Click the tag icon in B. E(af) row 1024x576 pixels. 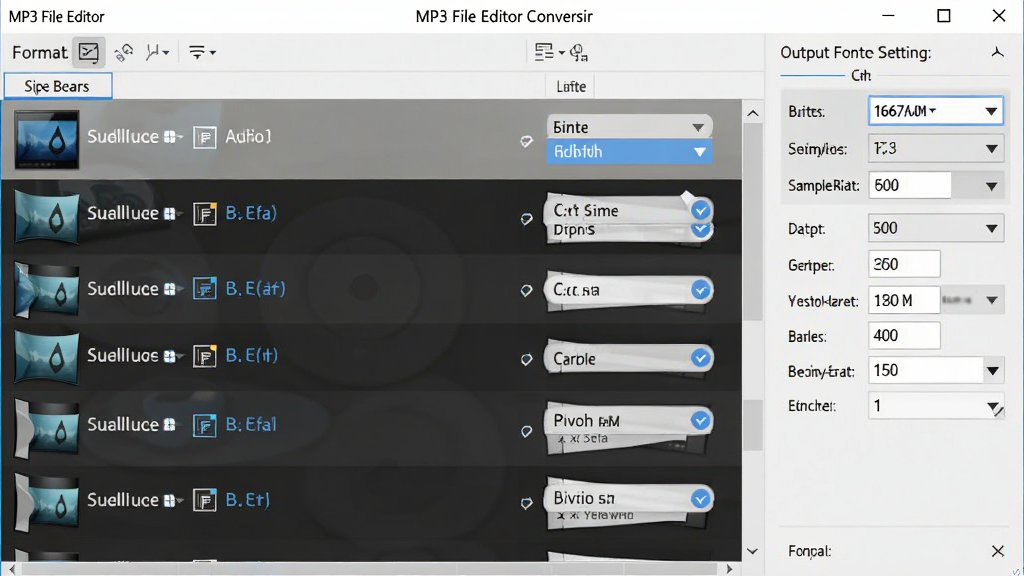[x=526, y=291]
